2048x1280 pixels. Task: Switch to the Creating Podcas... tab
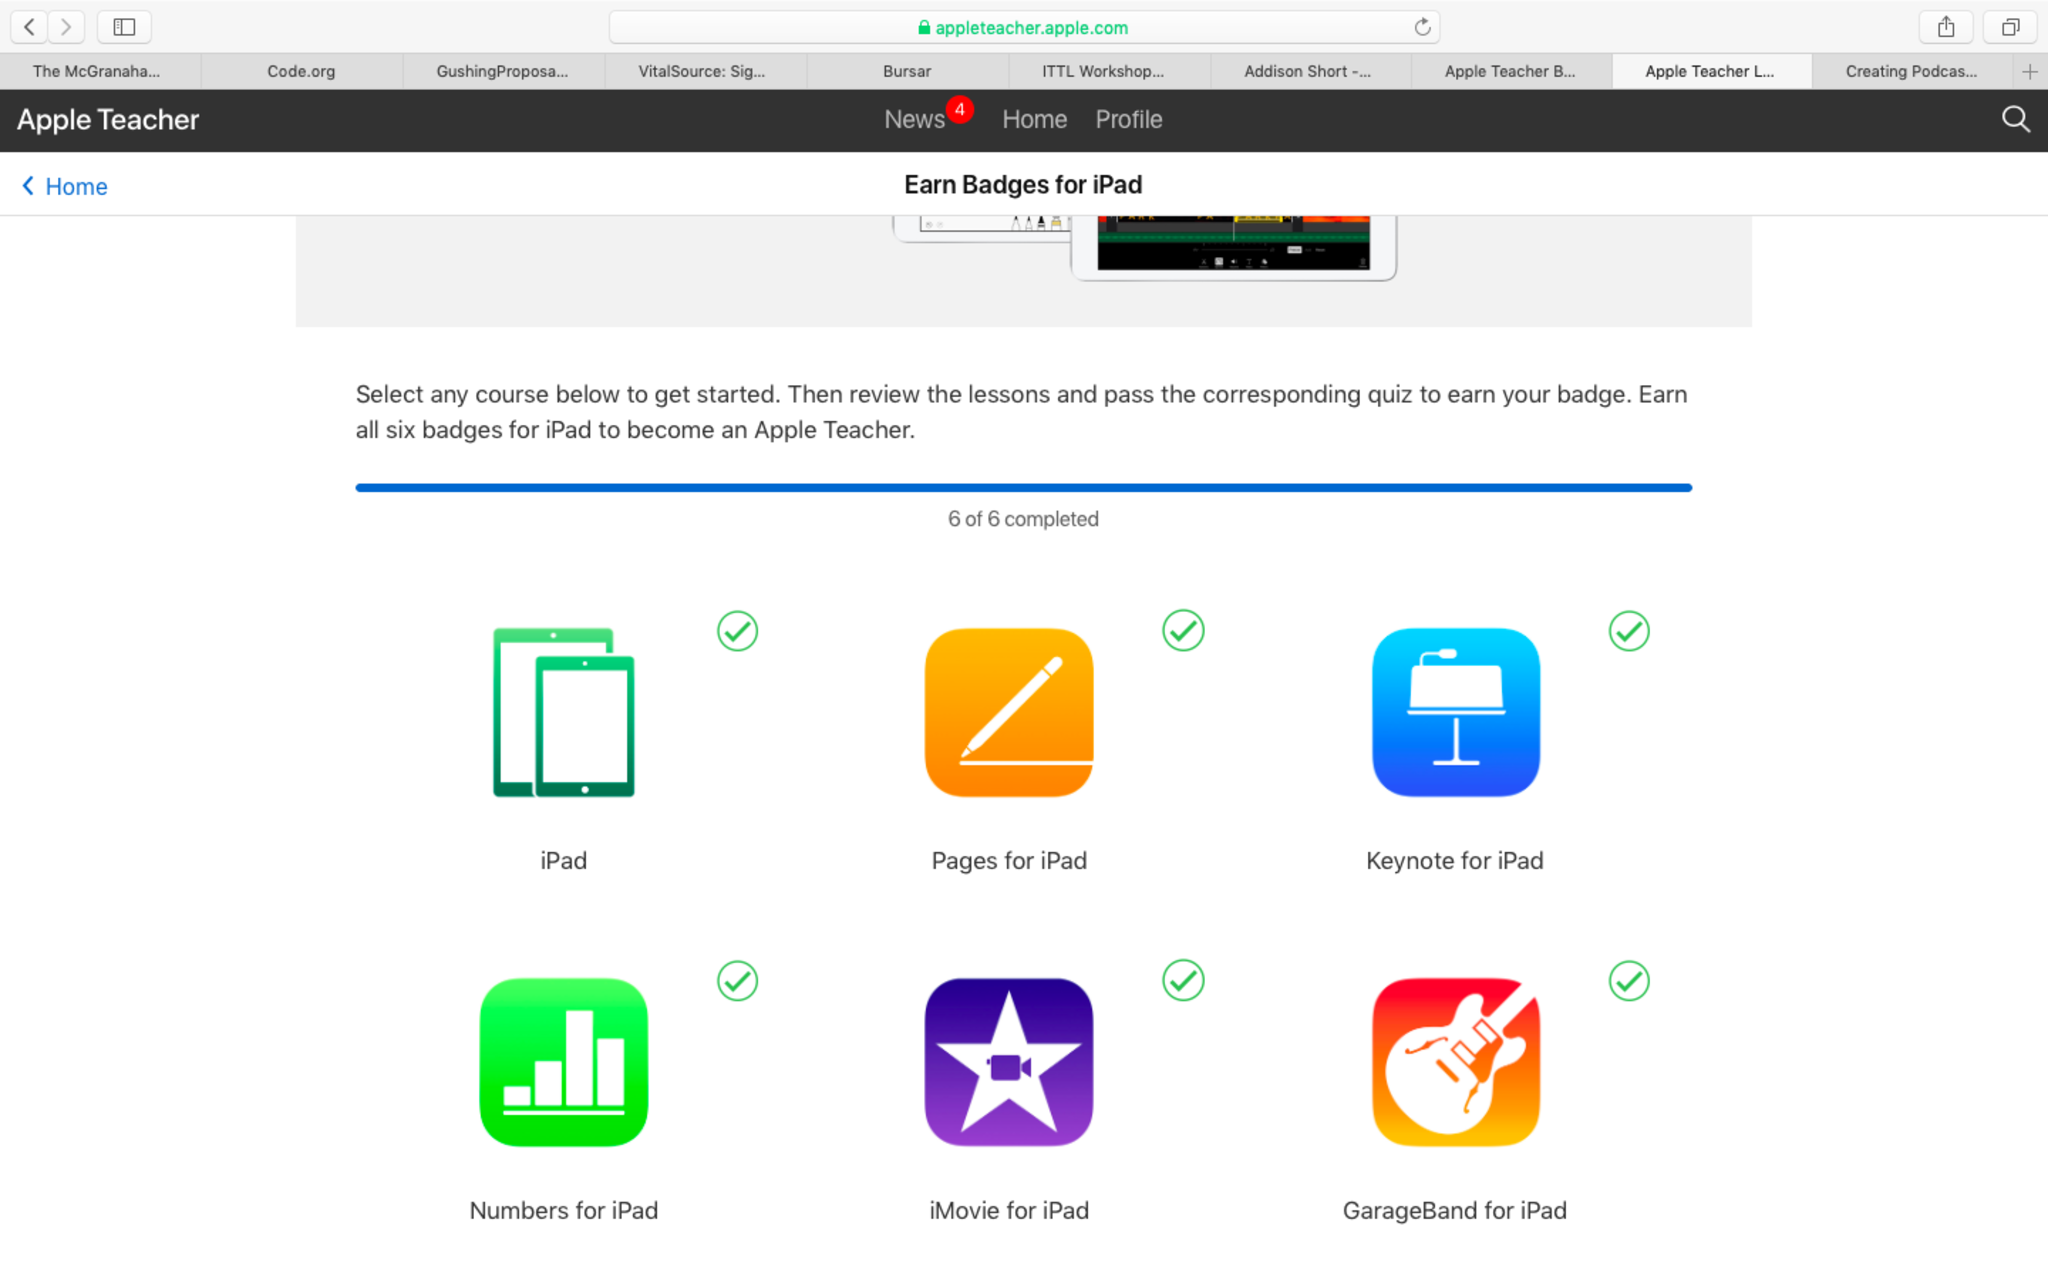pyautogui.click(x=1910, y=71)
